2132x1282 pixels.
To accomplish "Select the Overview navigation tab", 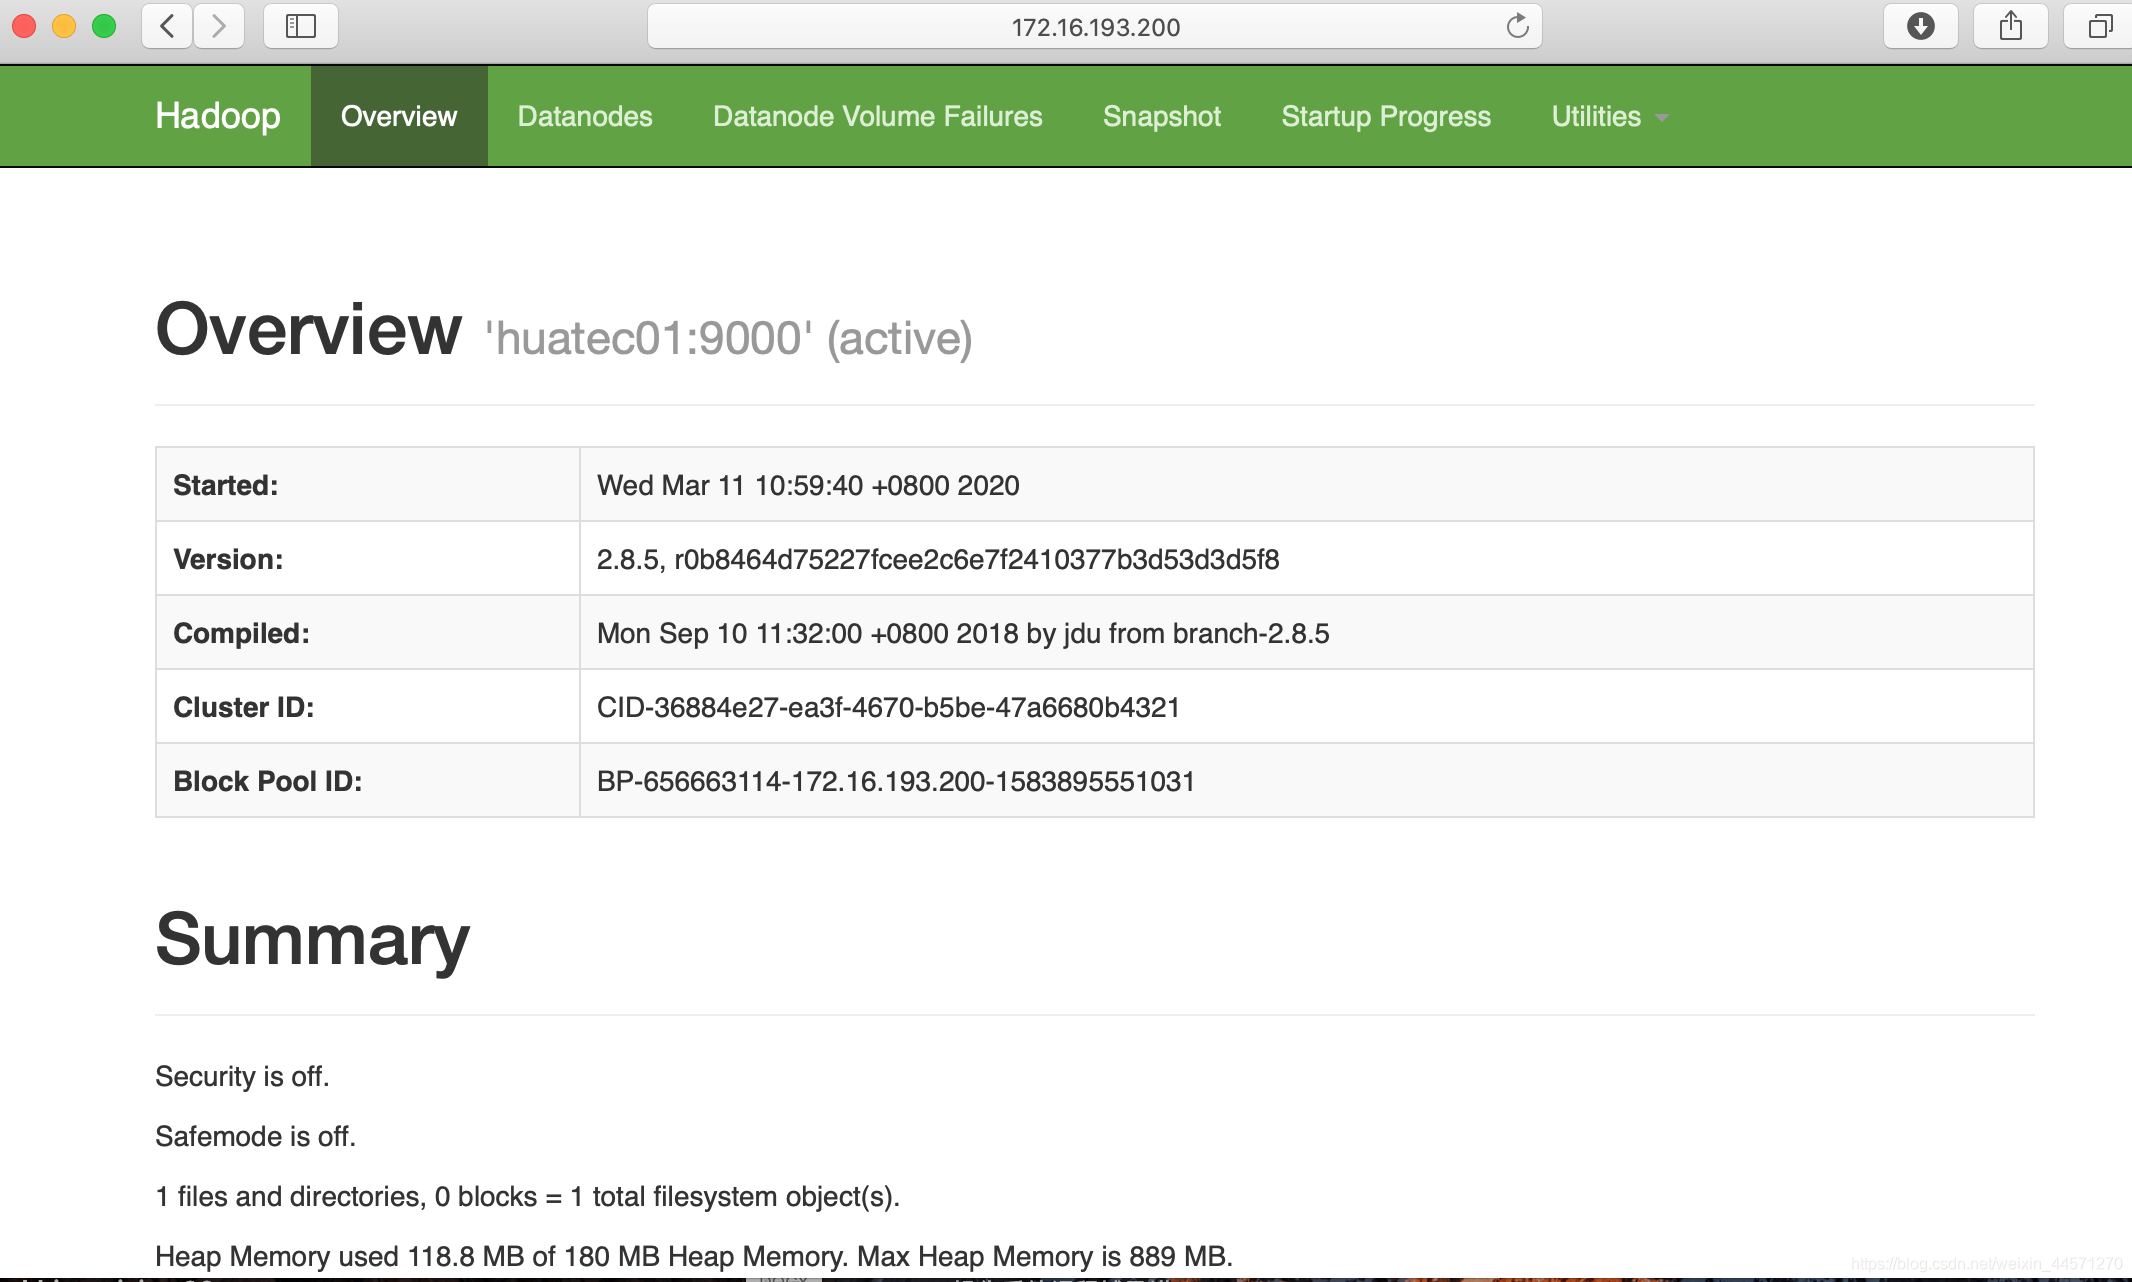I will tap(399, 117).
